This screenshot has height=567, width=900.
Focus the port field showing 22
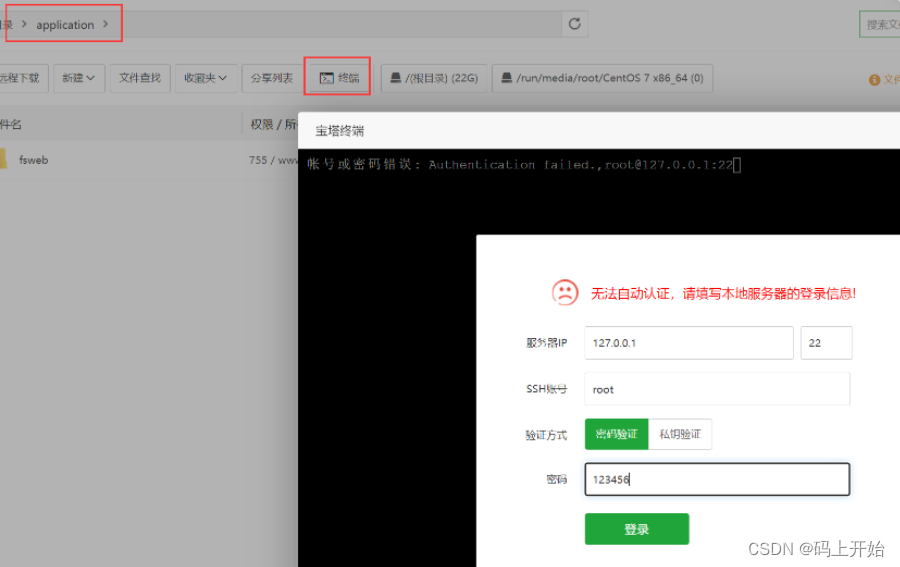pyautogui.click(x=826, y=343)
